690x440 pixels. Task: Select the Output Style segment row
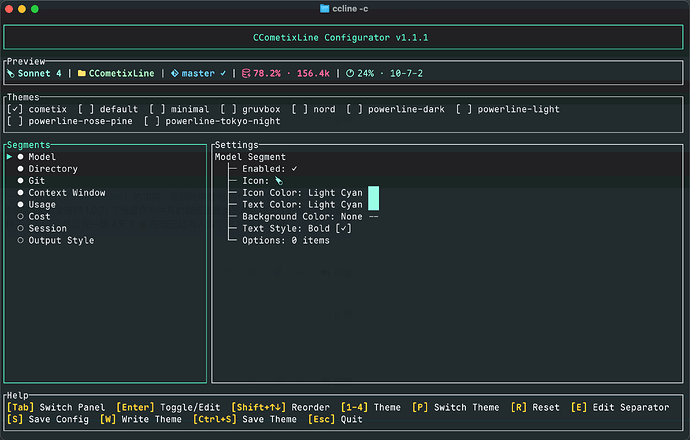105,240
